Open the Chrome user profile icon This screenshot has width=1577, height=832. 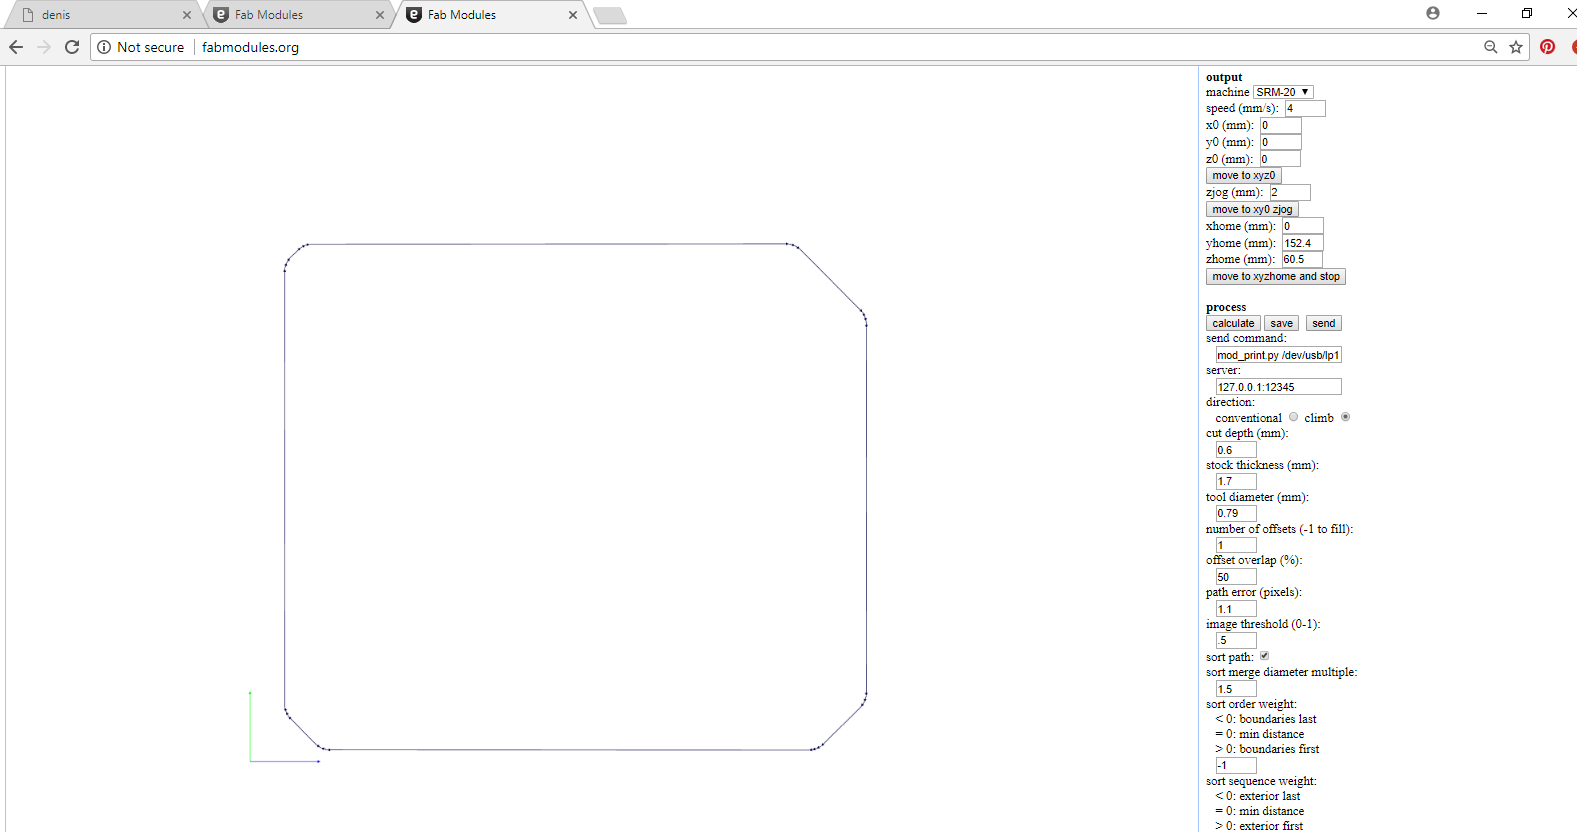(x=1433, y=13)
